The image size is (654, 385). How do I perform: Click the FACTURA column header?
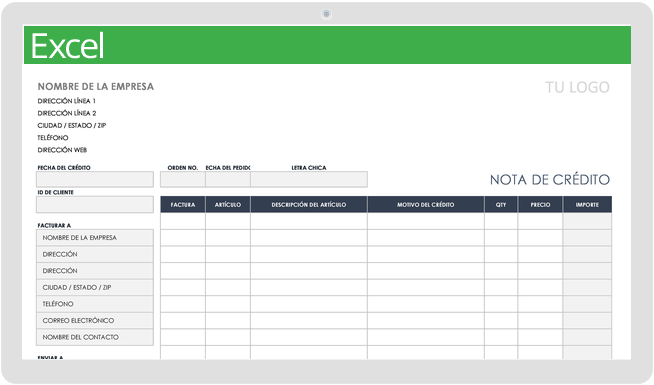pyautogui.click(x=183, y=204)
